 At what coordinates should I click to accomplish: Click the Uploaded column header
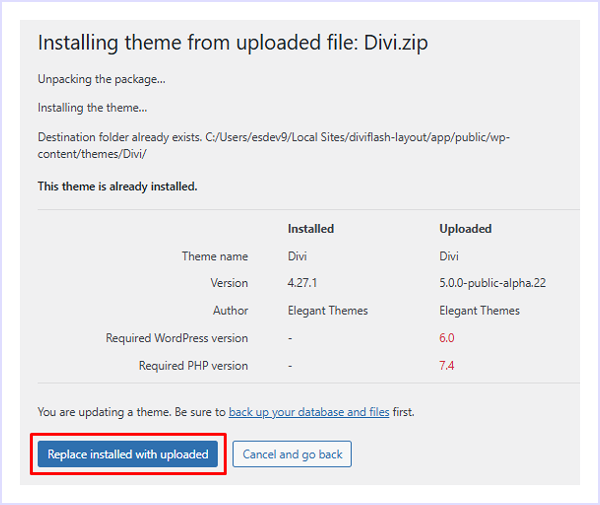(x=465, y=229)
